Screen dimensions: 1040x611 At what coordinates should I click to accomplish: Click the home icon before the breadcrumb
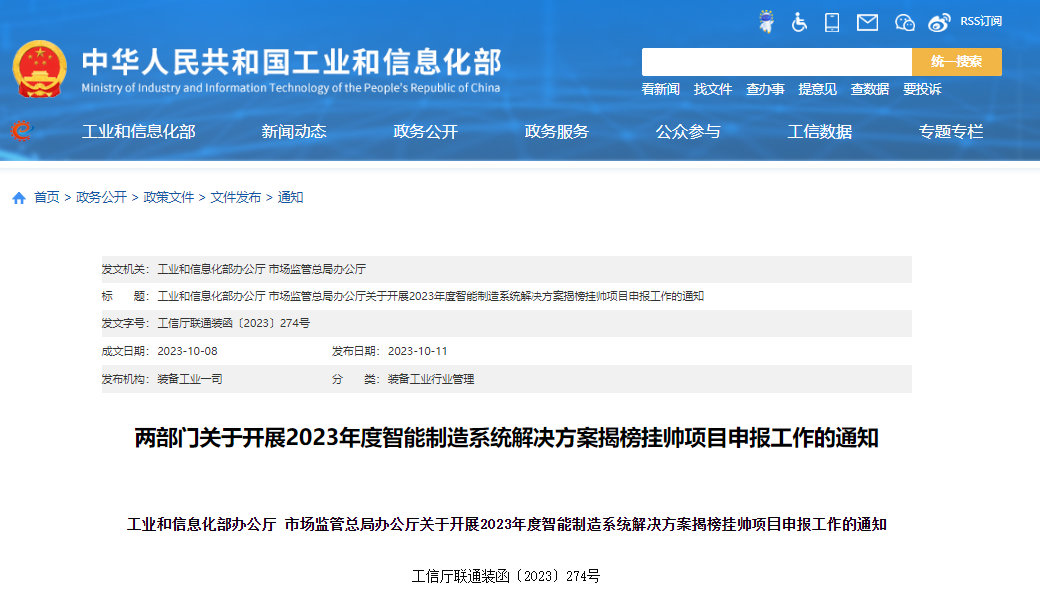pyautogui.click(x=17, y=197)
